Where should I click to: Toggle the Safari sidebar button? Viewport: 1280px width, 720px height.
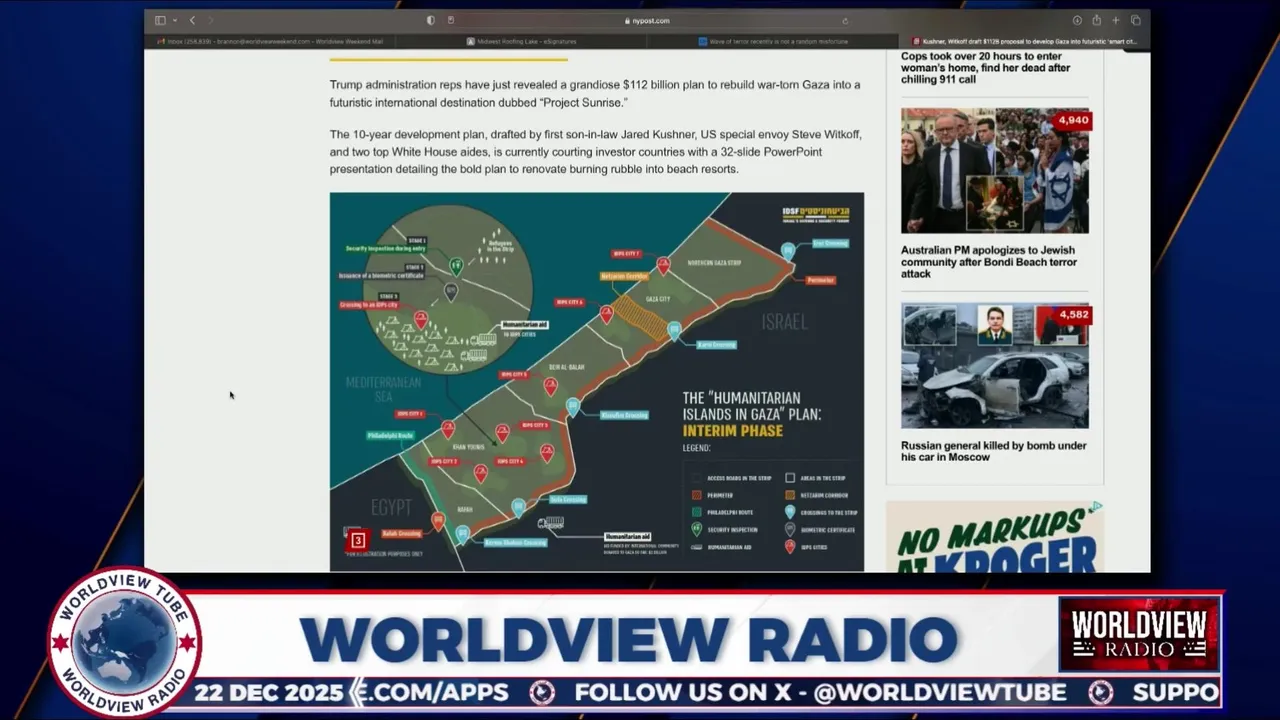[160, 20]
